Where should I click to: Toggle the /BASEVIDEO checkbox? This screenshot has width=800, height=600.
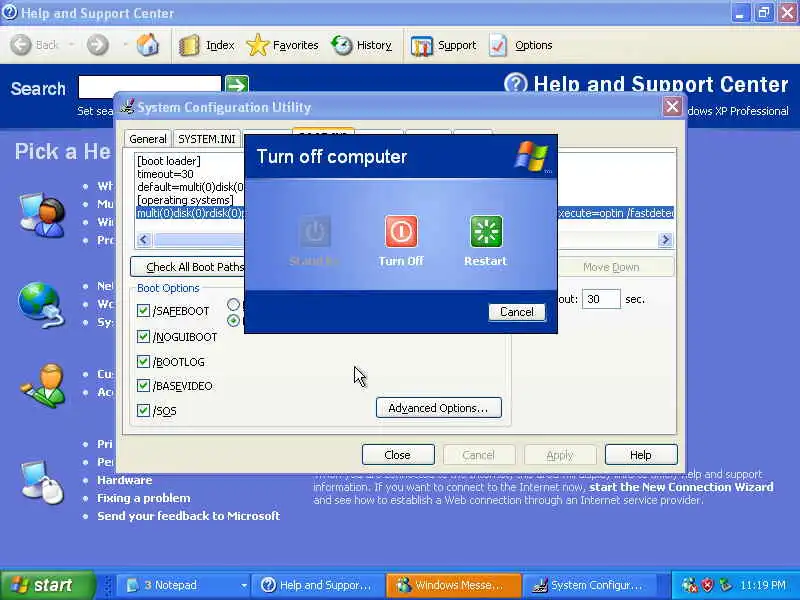point(143,385)
